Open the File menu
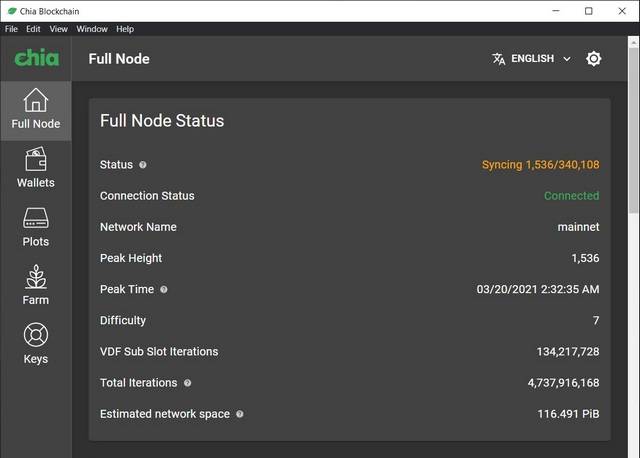 click(11, 29)
